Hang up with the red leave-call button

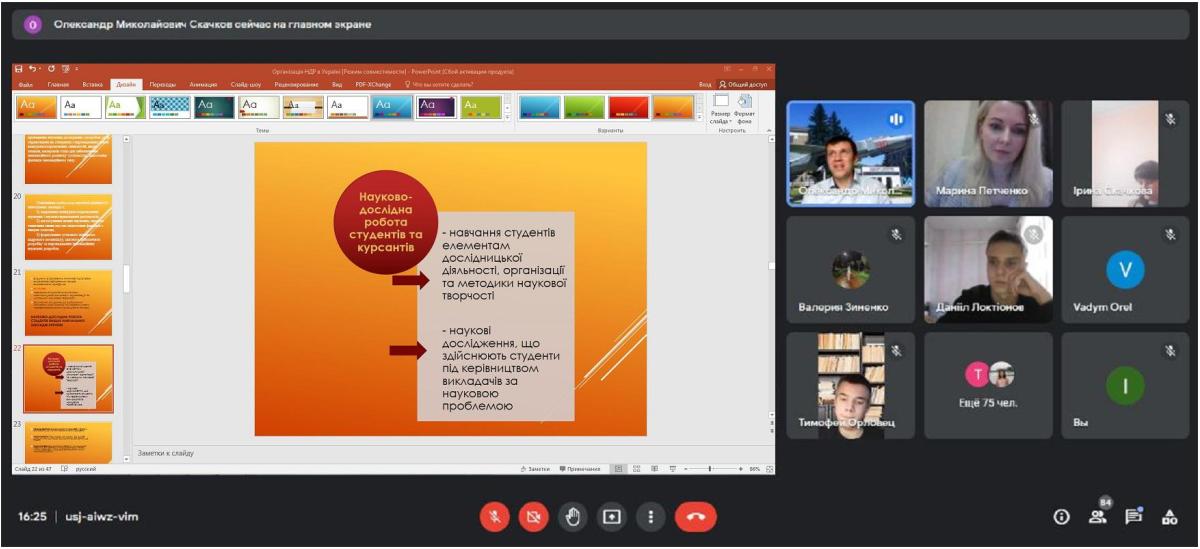tap(695, 517)
